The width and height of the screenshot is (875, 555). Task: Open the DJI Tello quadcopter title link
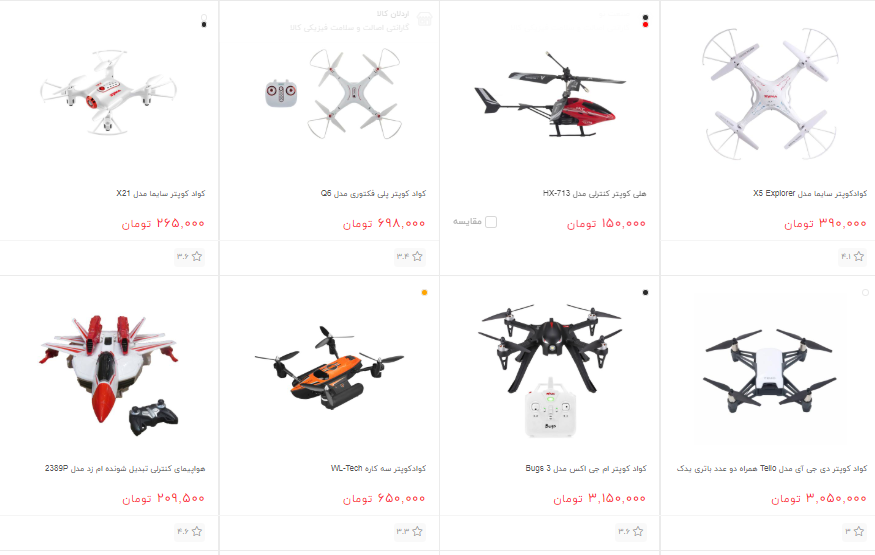pyautogui.click(x=772, y=469)
